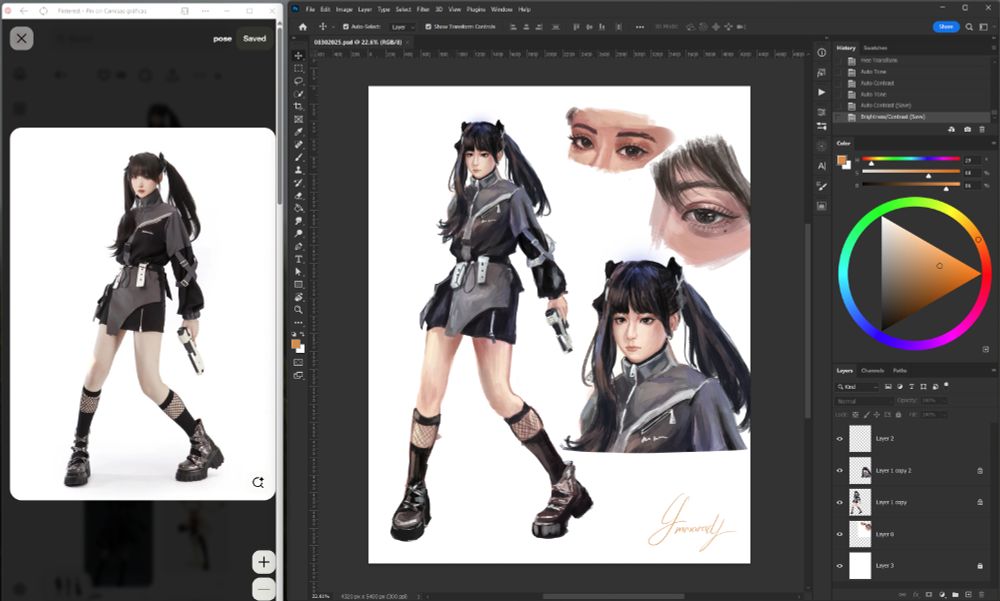Pick the Eyedropper tool
Screen dimensions: 1000x601
(x=299, y=132)
